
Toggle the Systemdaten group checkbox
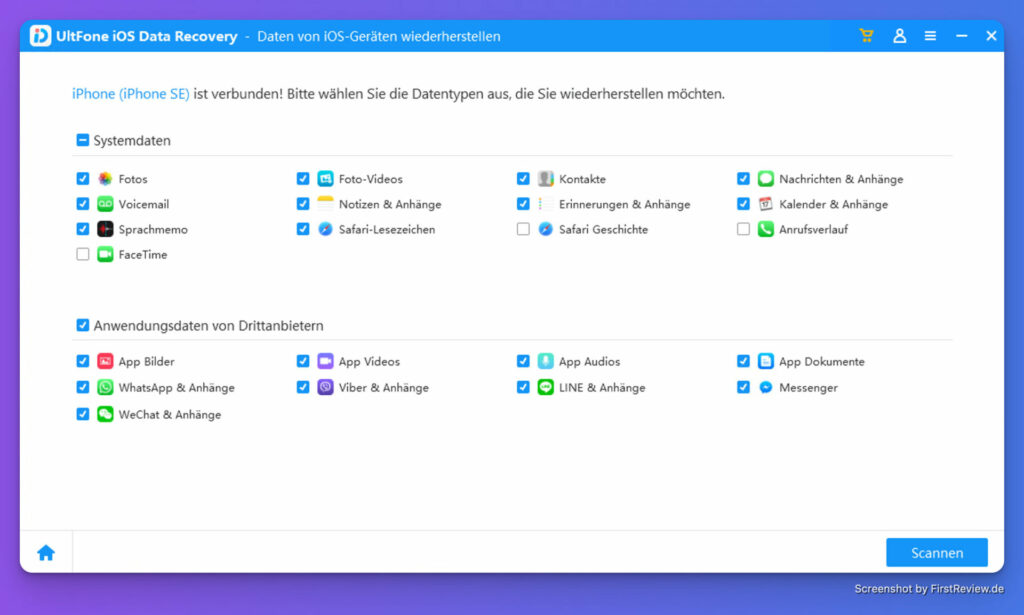[82, 140]
